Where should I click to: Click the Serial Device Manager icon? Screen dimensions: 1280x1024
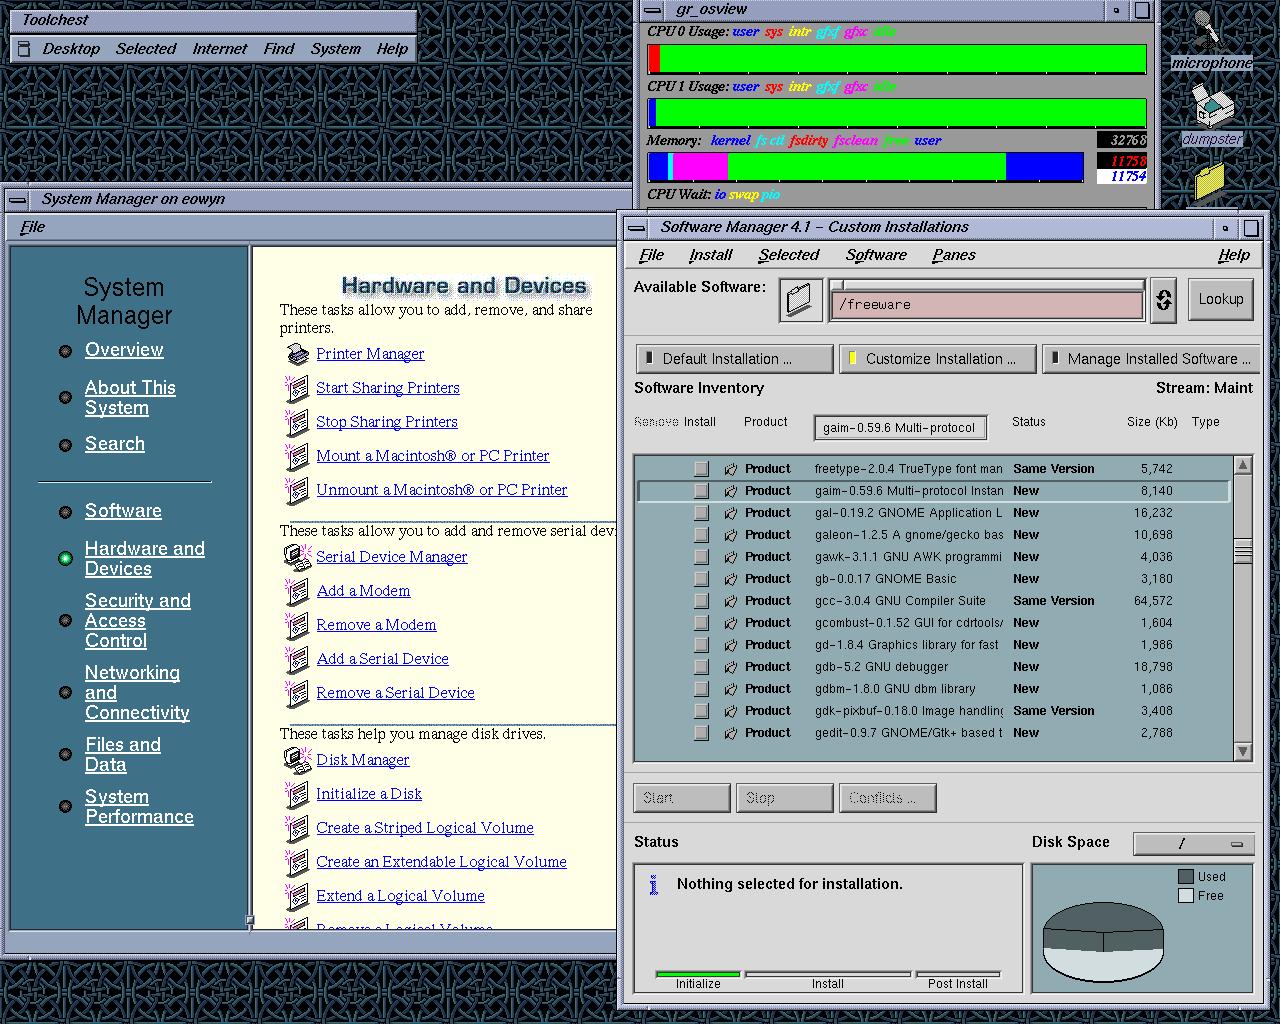(297, 557)
